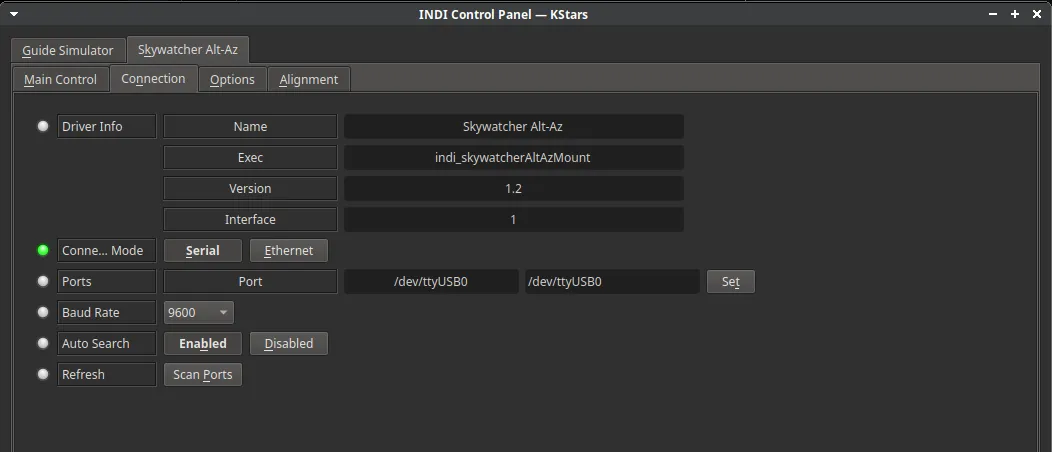Click the indi_skywatcherAltAzMount exec value
The width and height of the screenshot is (1052, 452).
tap(514, 158)
